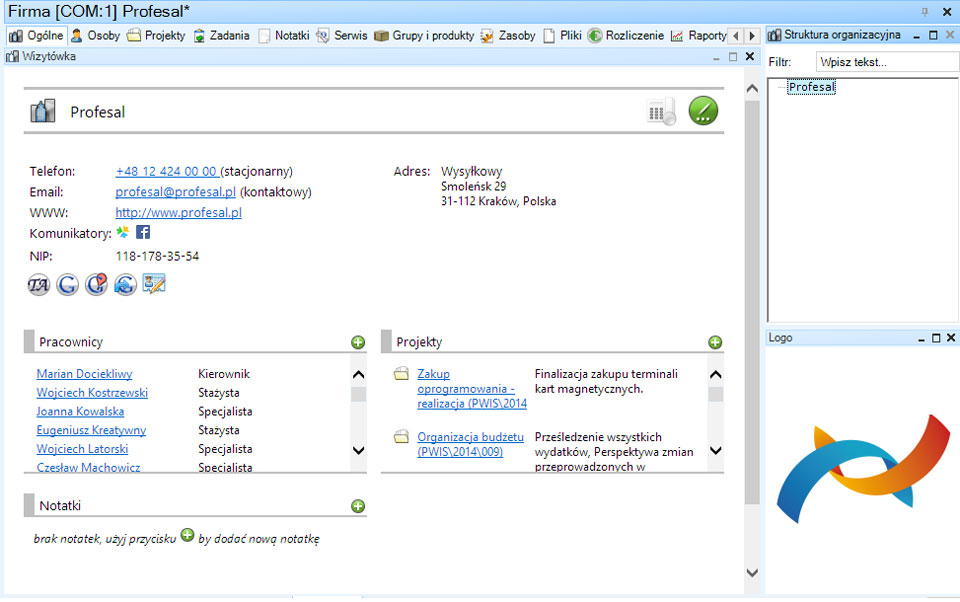Click the address line Smoleńsk 29
The image size is (960, 602).
473,187
